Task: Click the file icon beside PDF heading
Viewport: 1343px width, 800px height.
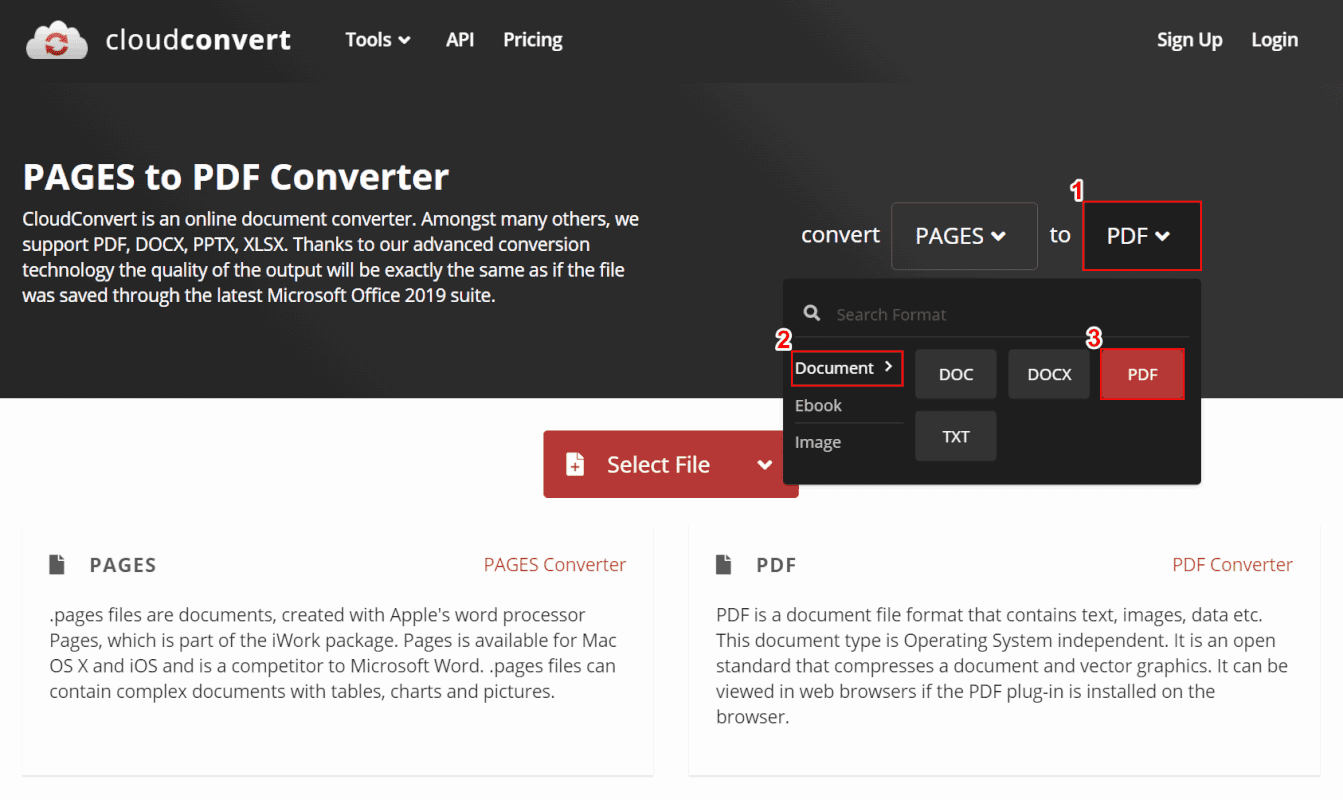Action: 724,565
